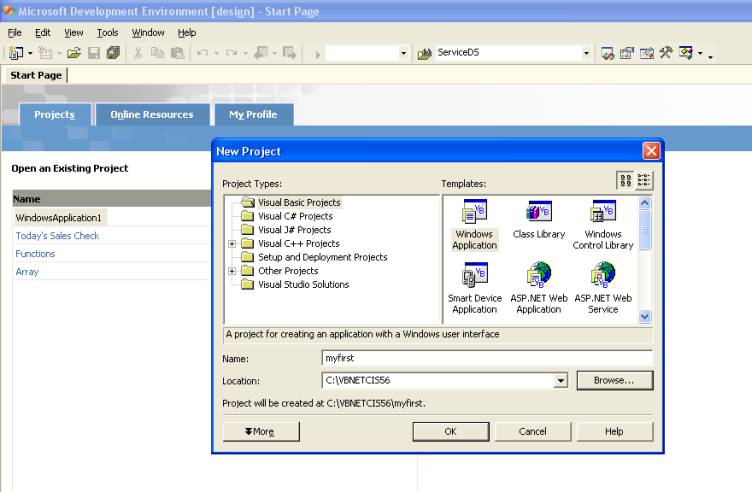Select the ASP.NET Web Service template
Viewport: 752px width, 492px height.
point(603,288)
